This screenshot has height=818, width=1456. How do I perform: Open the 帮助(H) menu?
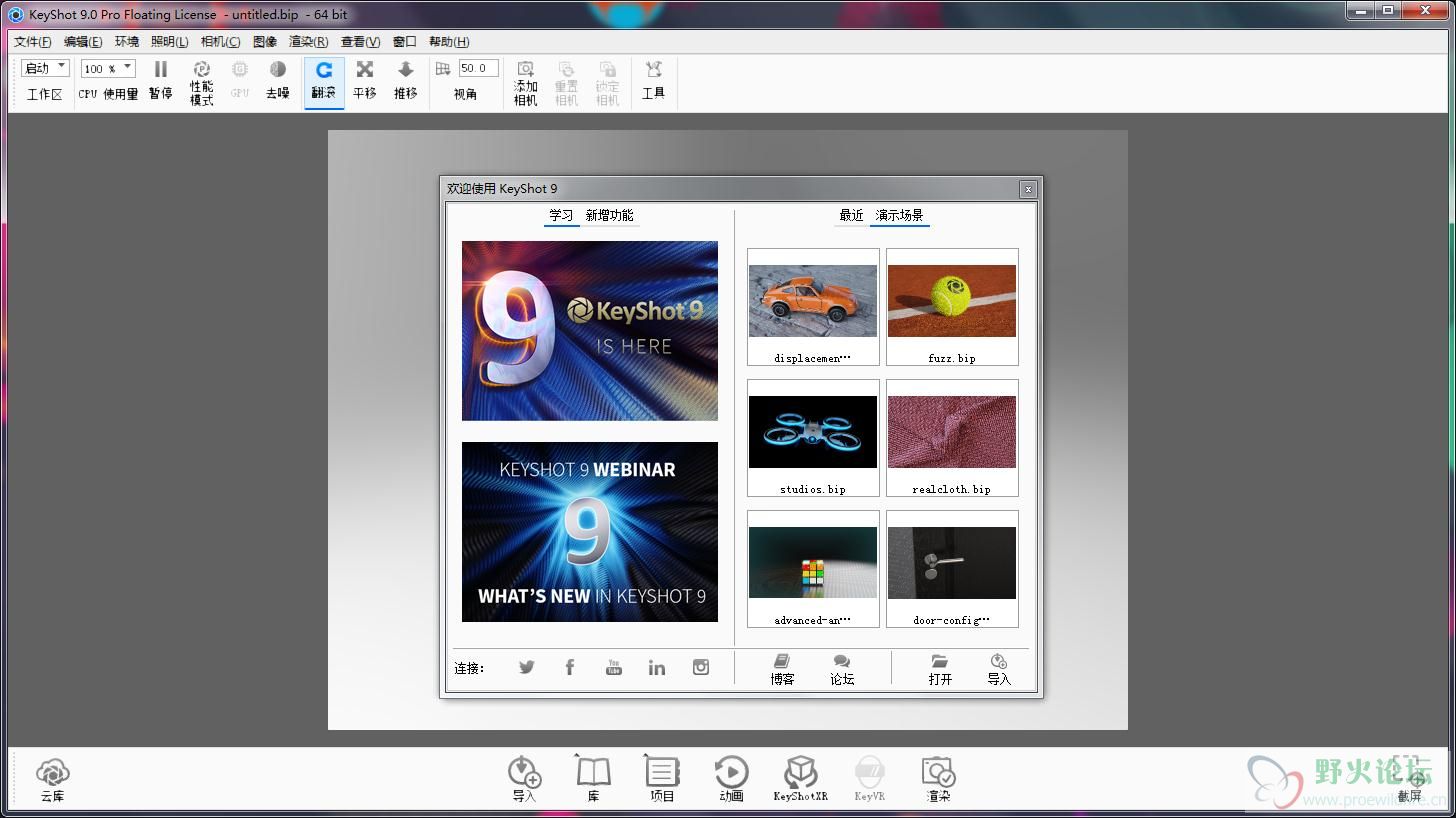449,42
